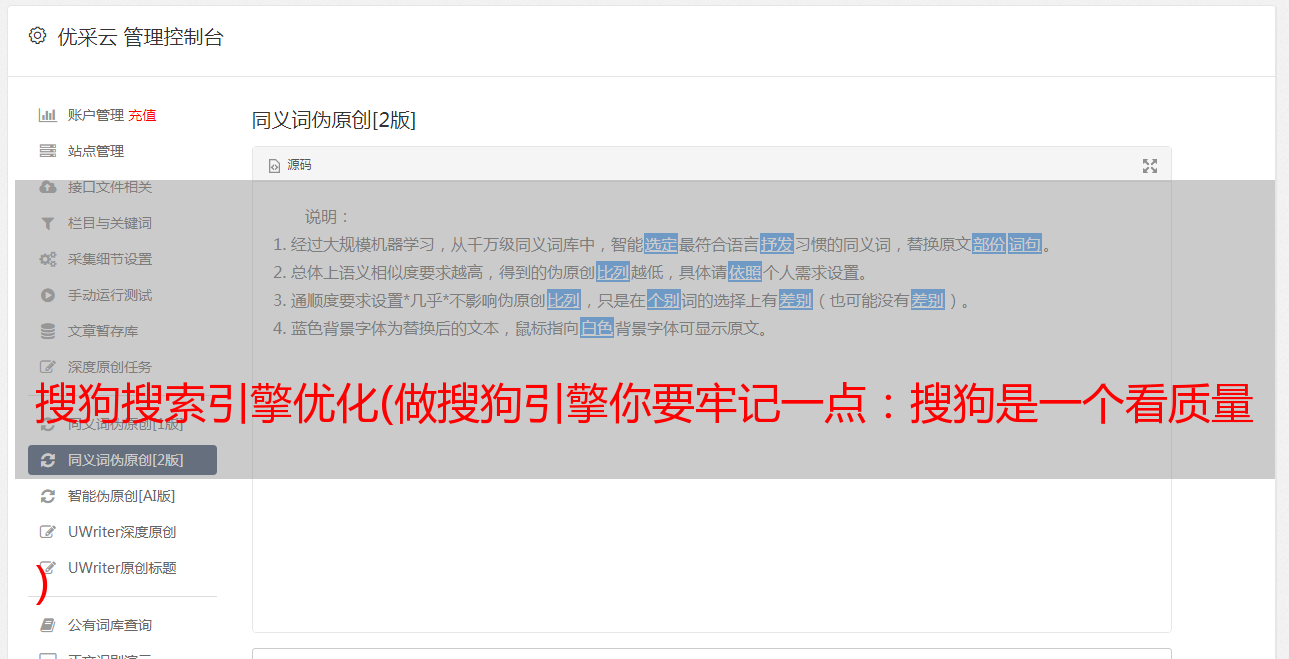The width and height of the screenshot is (1289, 659).
Task: Click the highlighted word 依照 in editor
Action: tap(745, 272)
